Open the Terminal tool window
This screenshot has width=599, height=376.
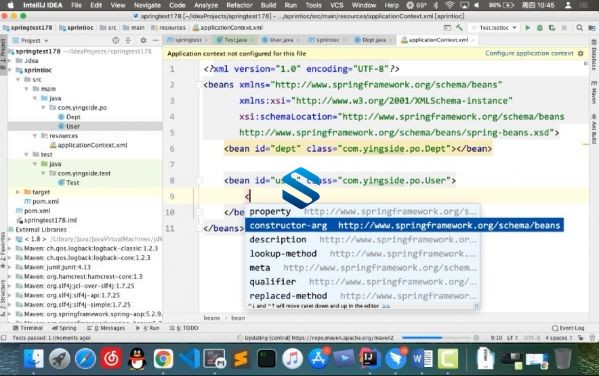pyautogui.click(x=28, y=328)
